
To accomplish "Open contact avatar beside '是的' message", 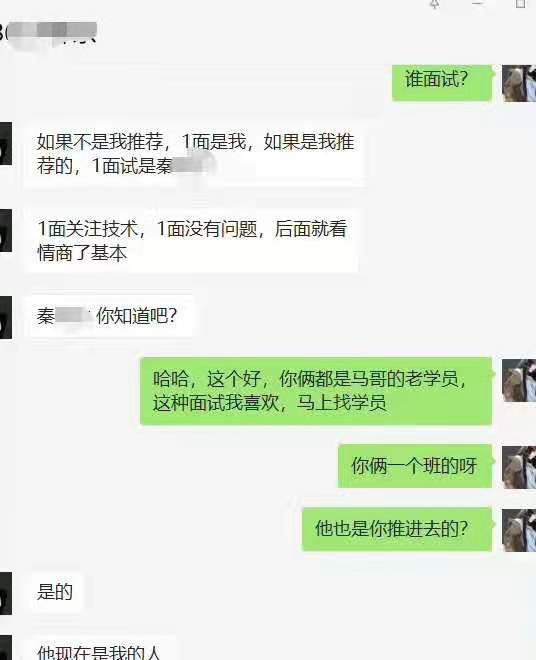I will coord(5,593).
